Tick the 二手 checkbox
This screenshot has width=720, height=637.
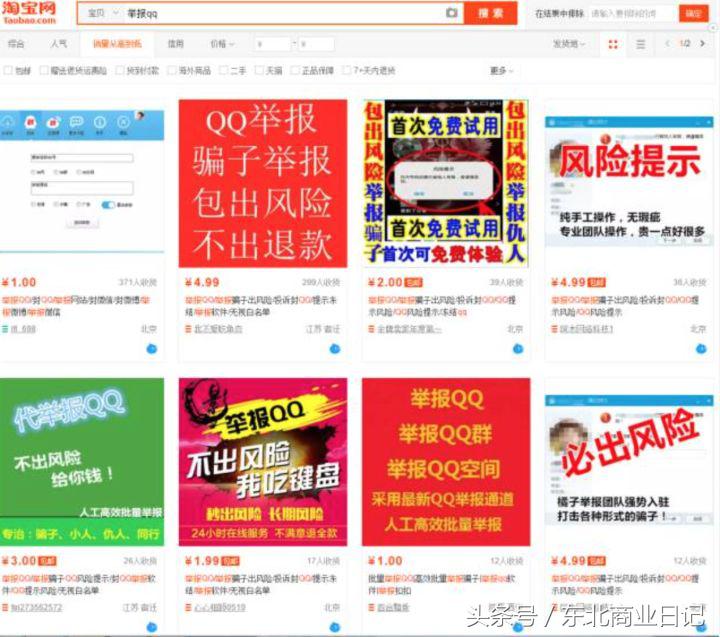pyautogui.click(x=224, y=70)
